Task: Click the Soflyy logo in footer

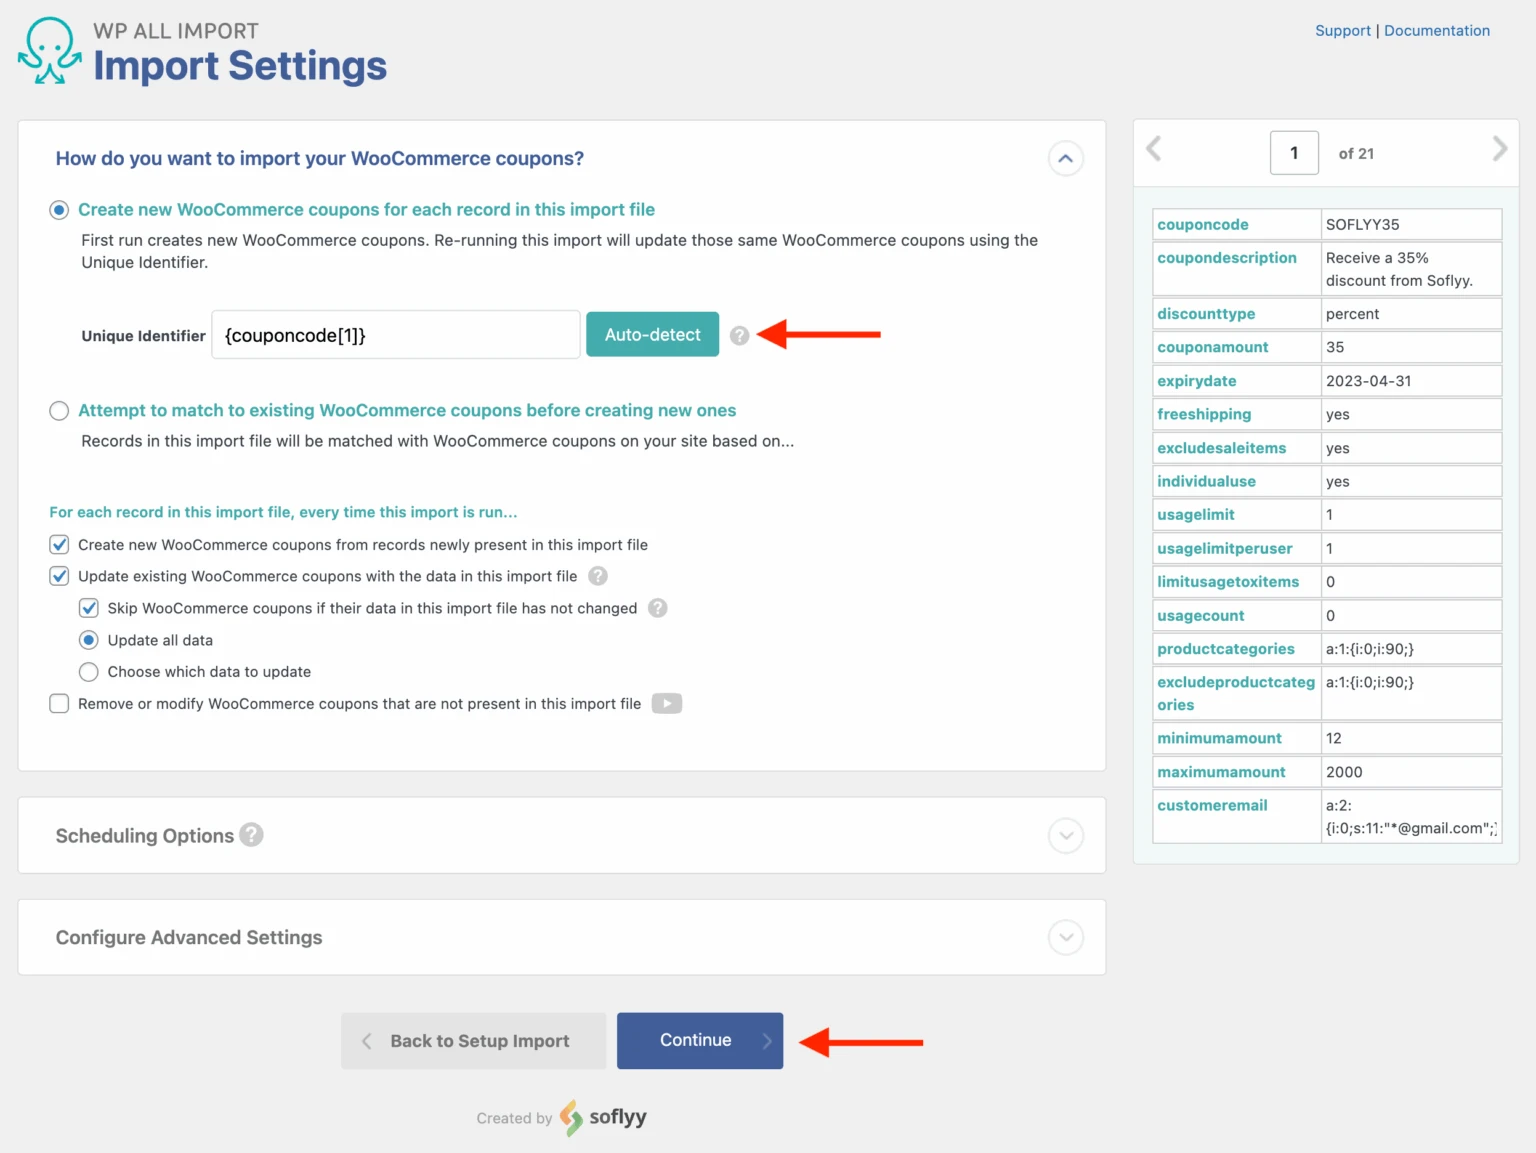Action: [x=603, y=1117]
